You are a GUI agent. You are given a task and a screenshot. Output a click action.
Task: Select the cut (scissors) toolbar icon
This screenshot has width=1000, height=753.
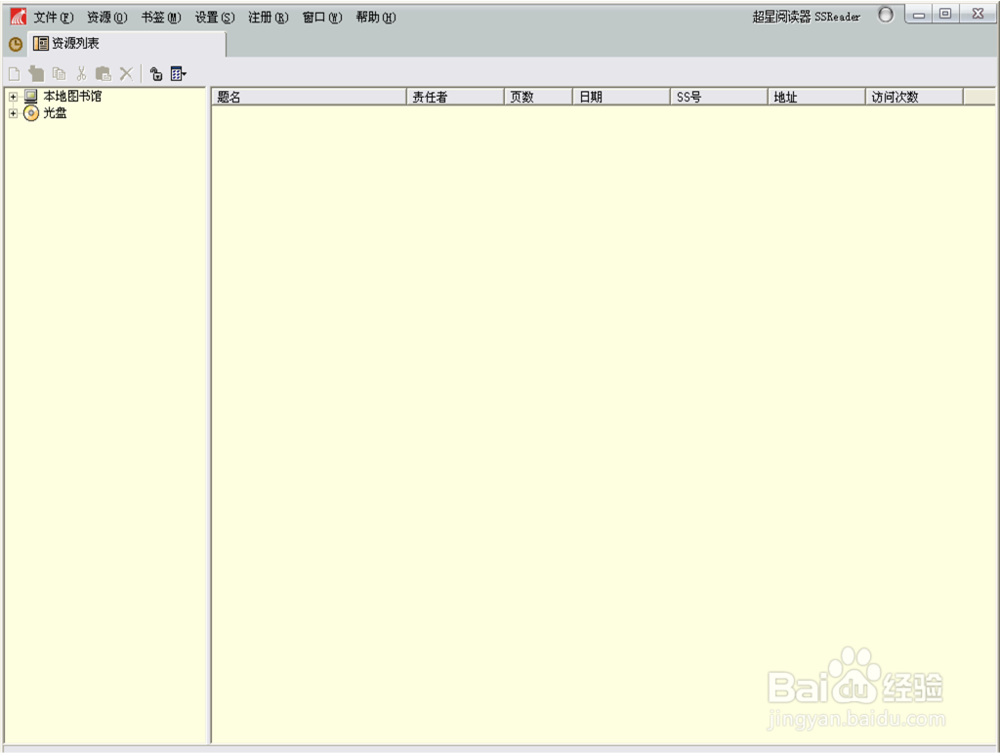(x=81, y=72)
